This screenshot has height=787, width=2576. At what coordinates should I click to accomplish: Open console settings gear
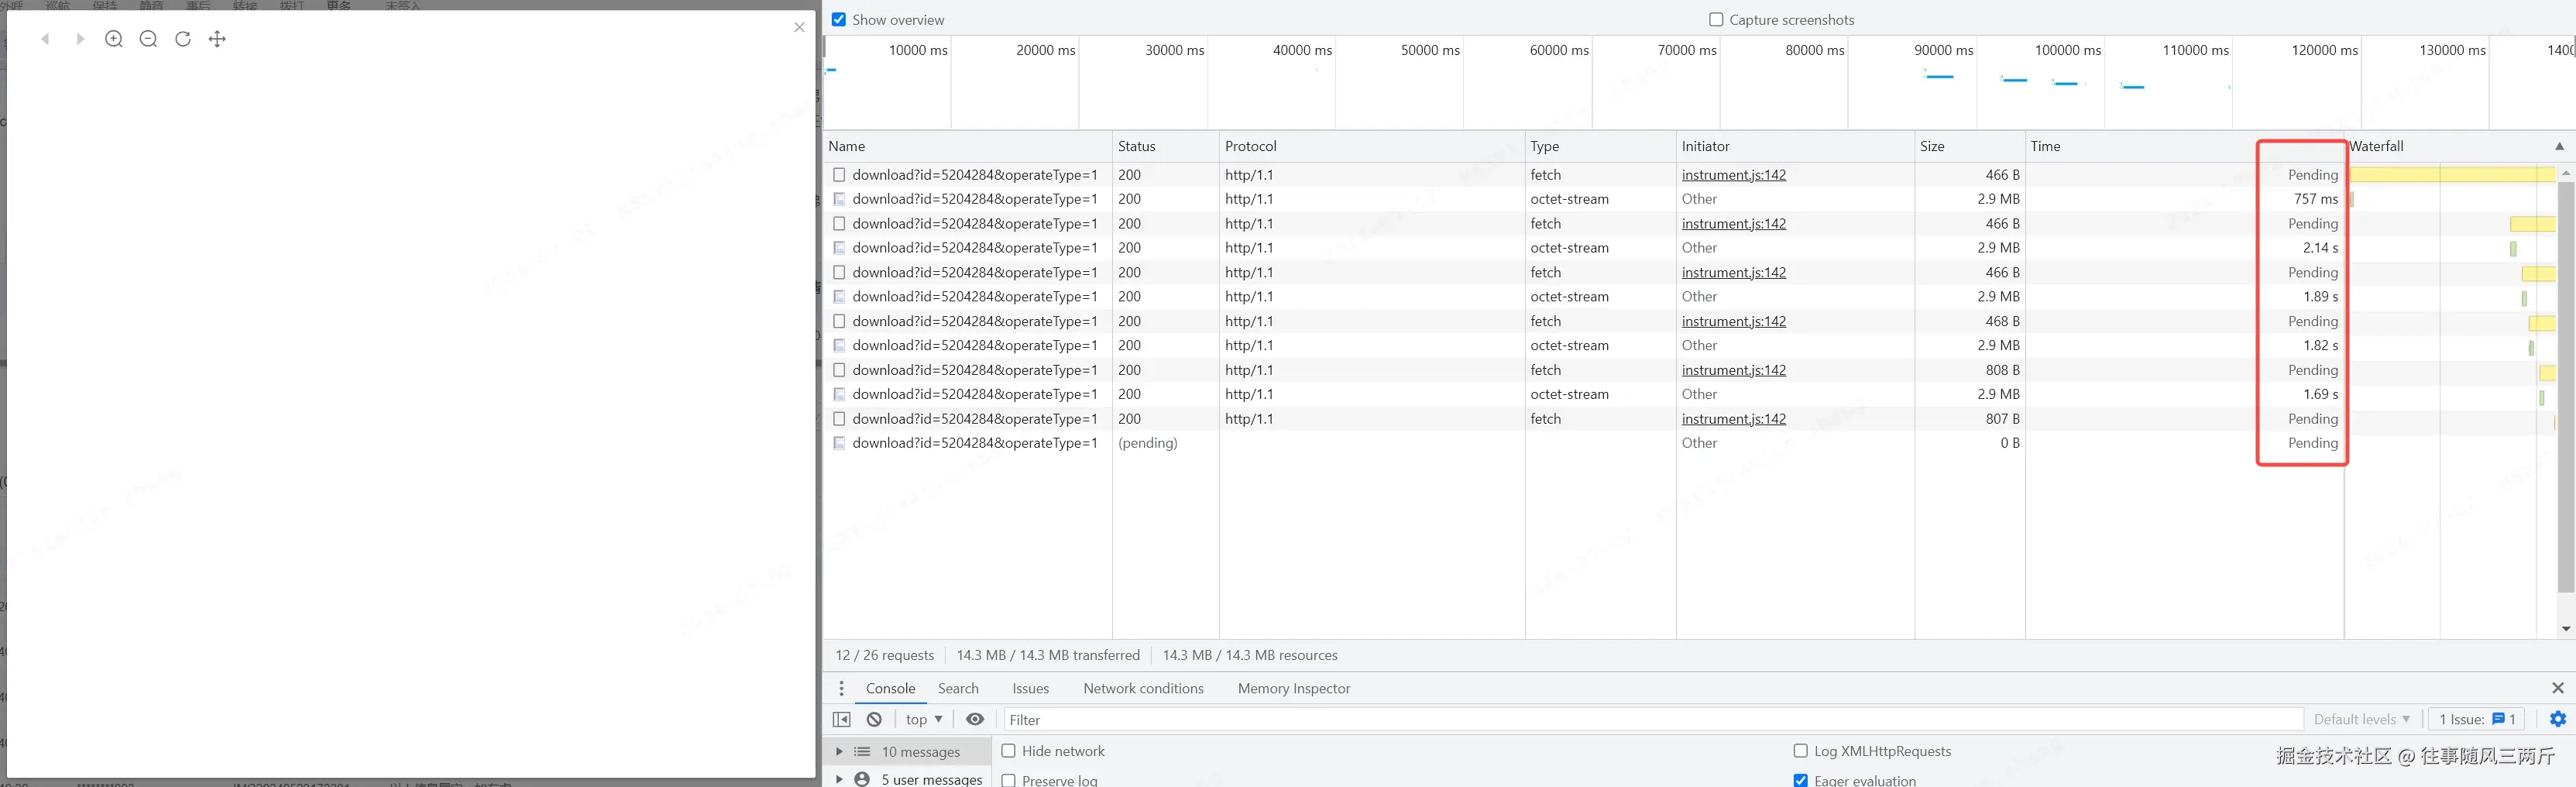point(2558,719)
